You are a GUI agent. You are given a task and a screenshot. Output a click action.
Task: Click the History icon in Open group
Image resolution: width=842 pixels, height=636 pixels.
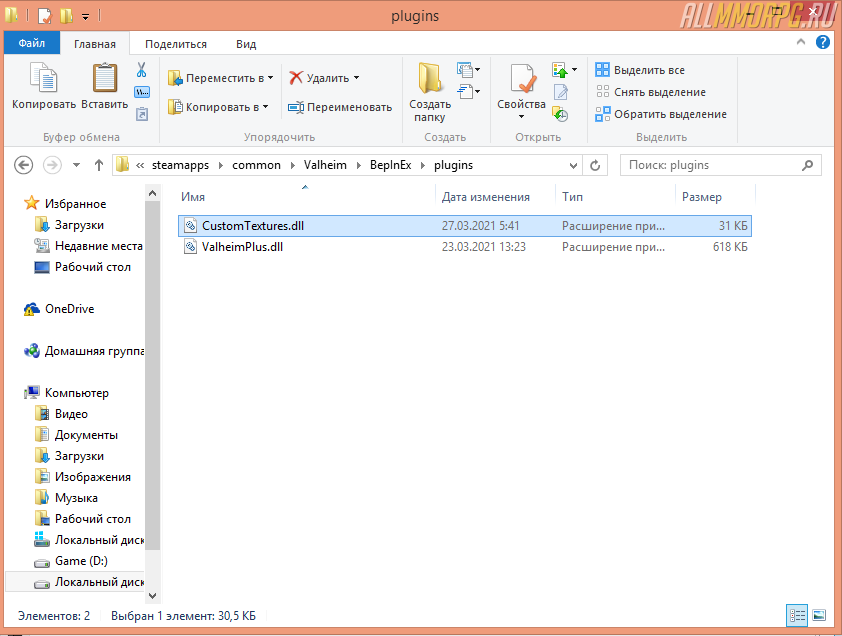point(560,114)
